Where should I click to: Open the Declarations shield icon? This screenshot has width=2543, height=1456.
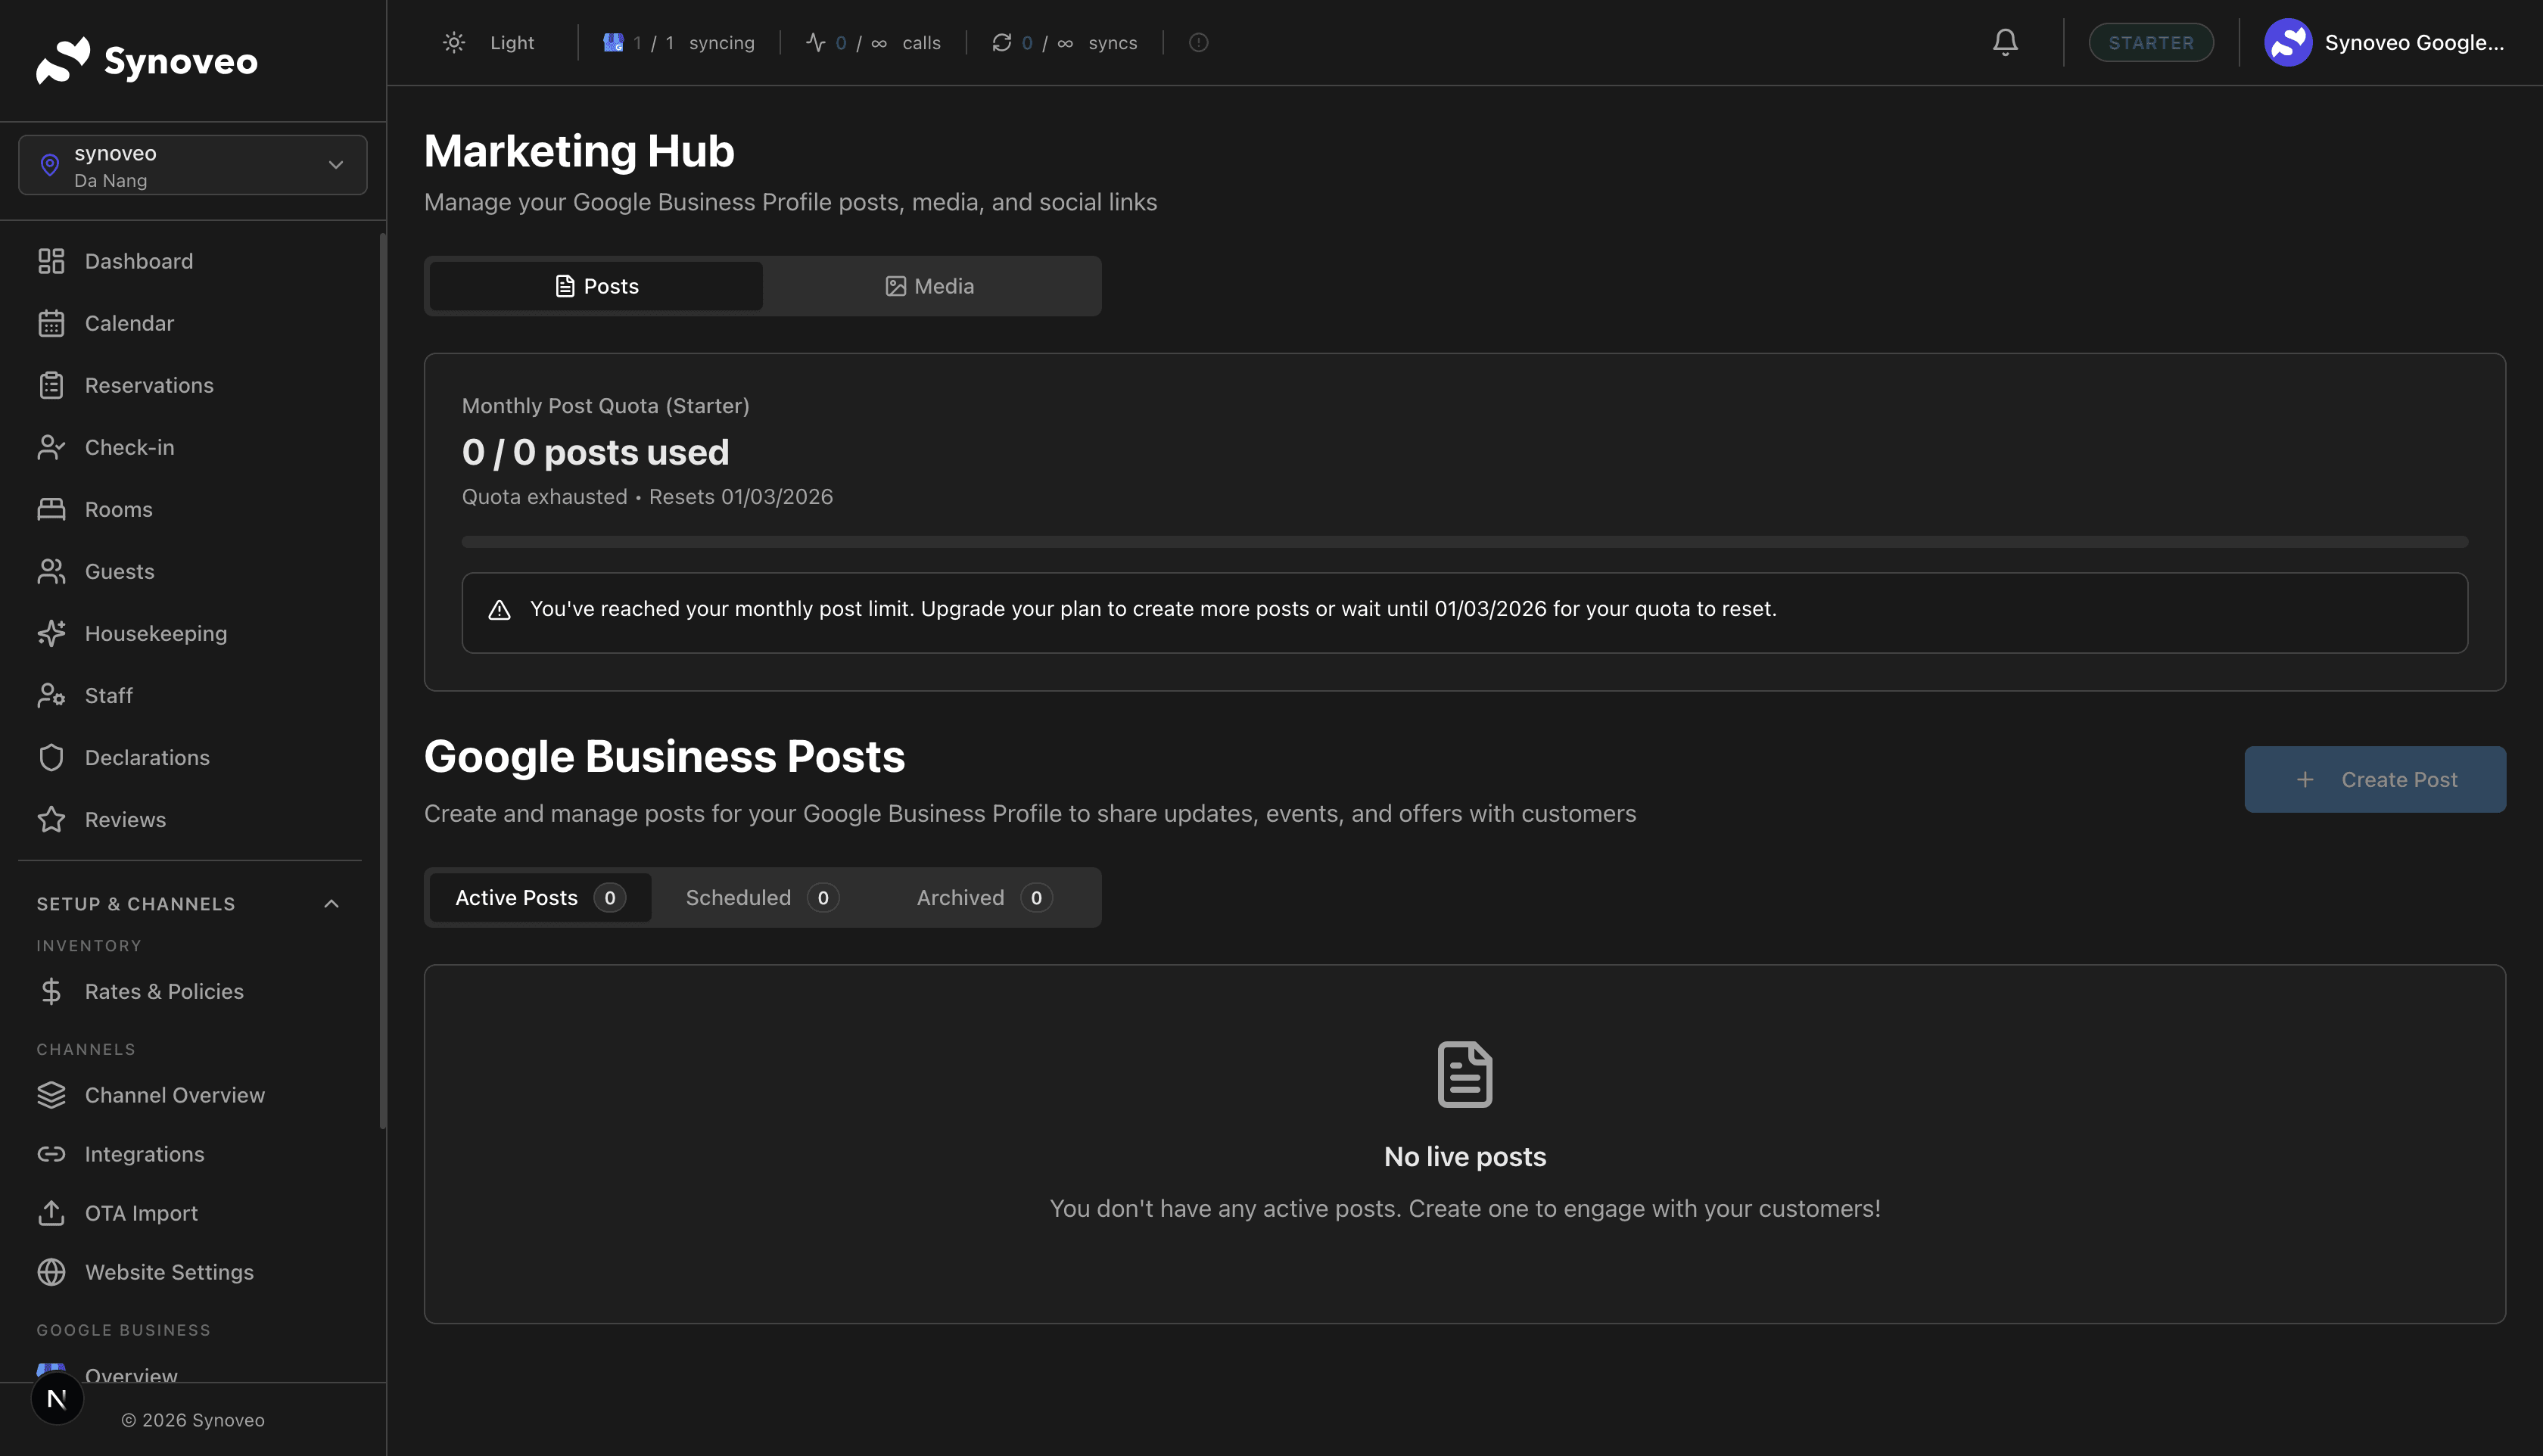[x=52, y=757]
